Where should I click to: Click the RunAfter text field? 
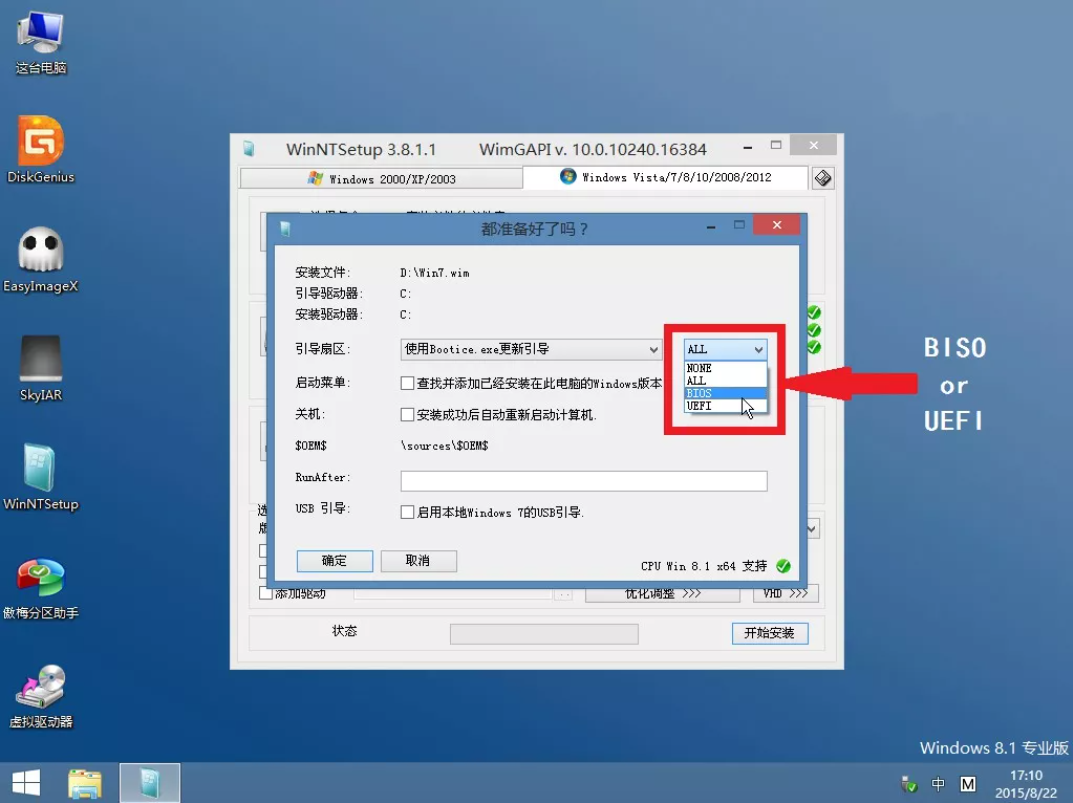pyautogui.click(x=584, y=481)
